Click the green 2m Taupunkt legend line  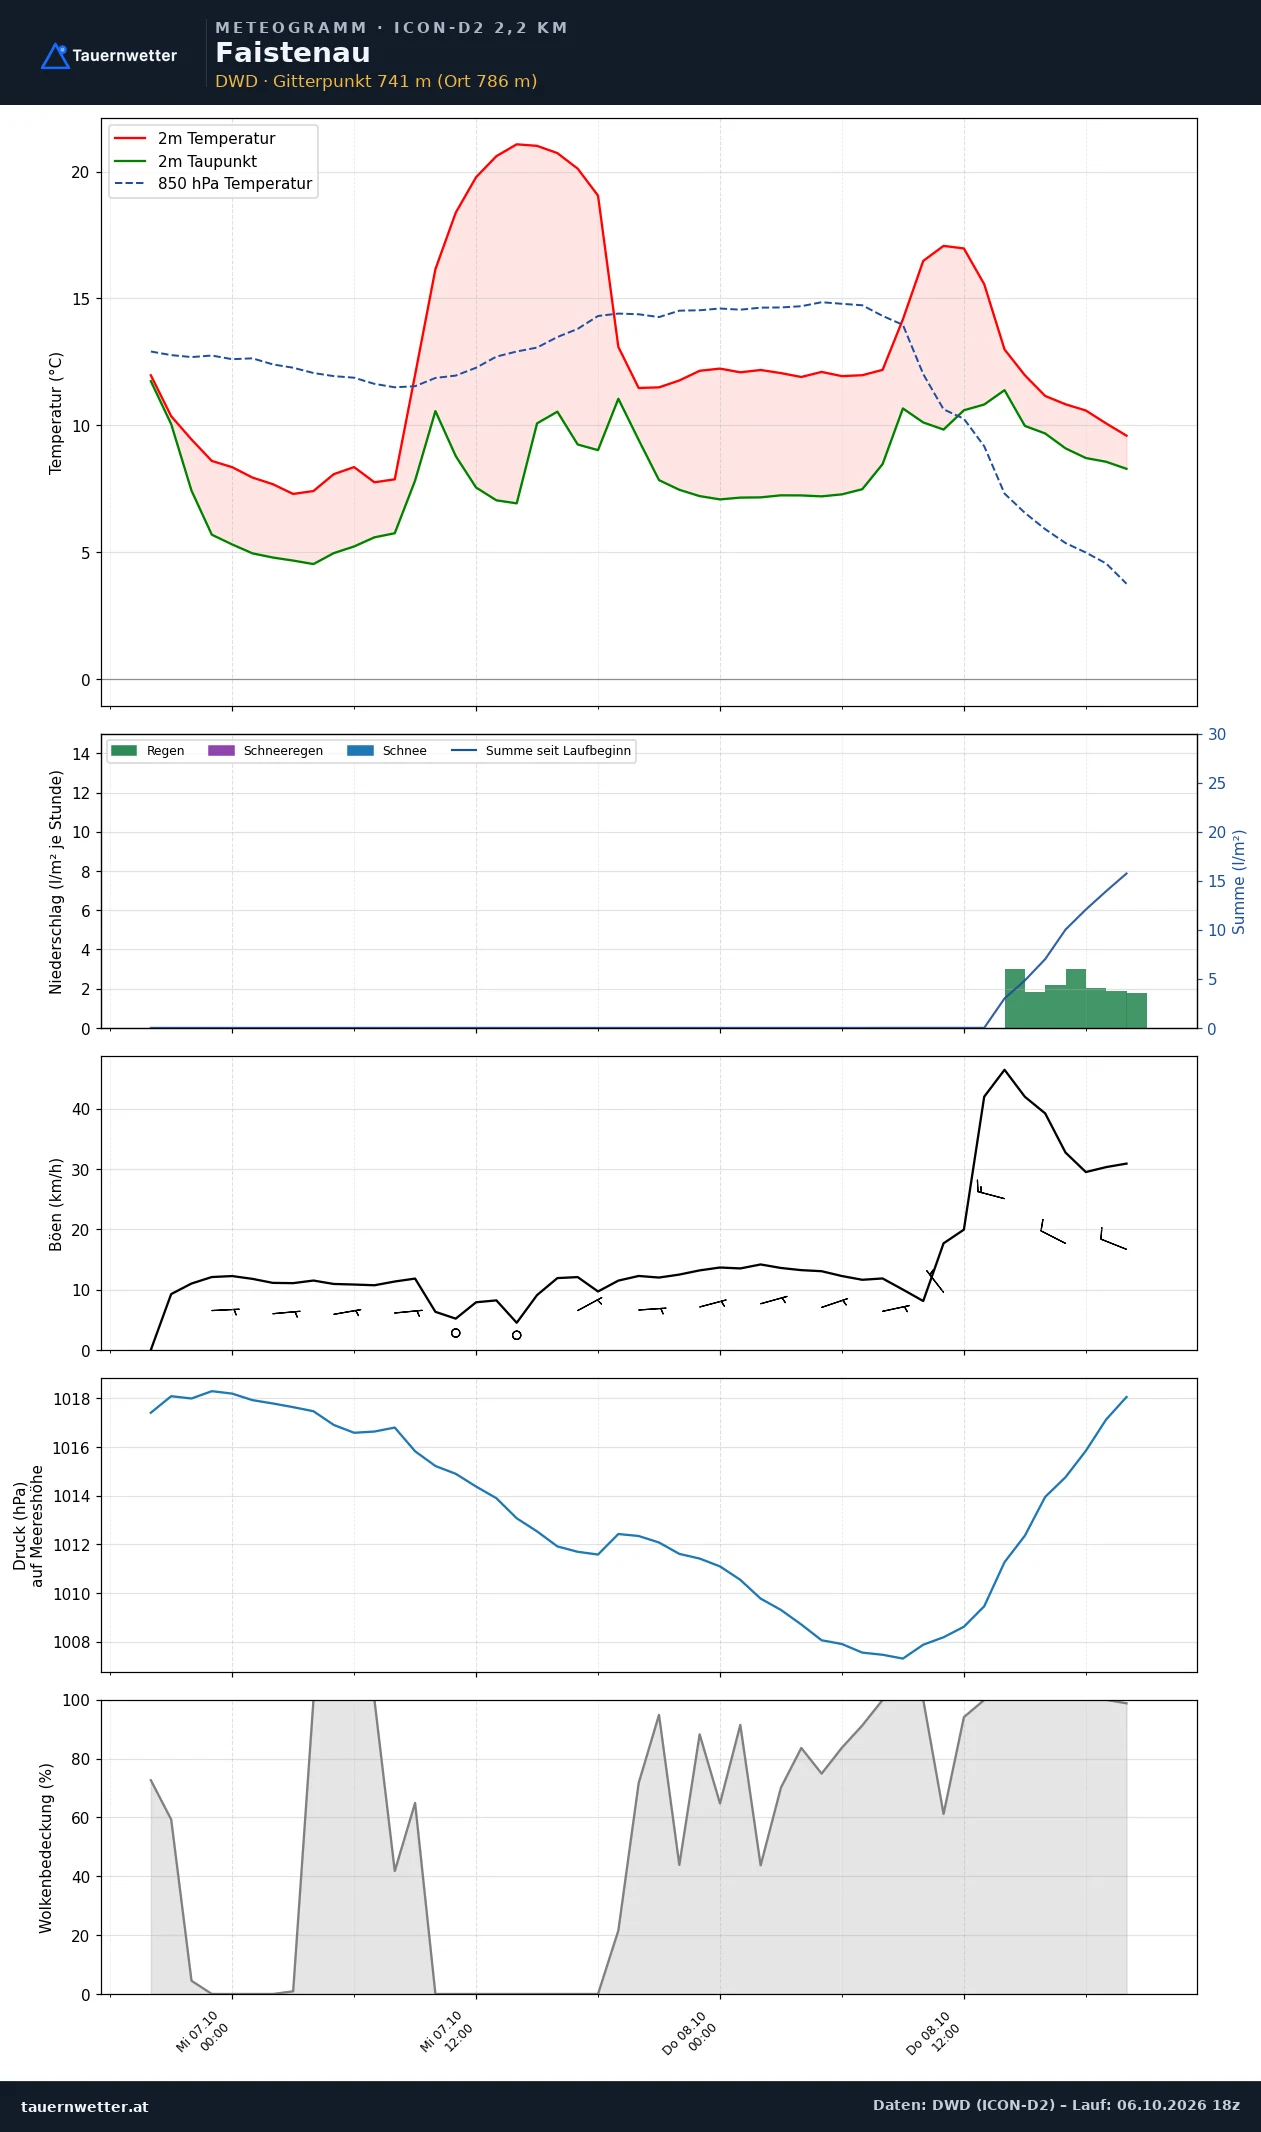pos(131,161)
